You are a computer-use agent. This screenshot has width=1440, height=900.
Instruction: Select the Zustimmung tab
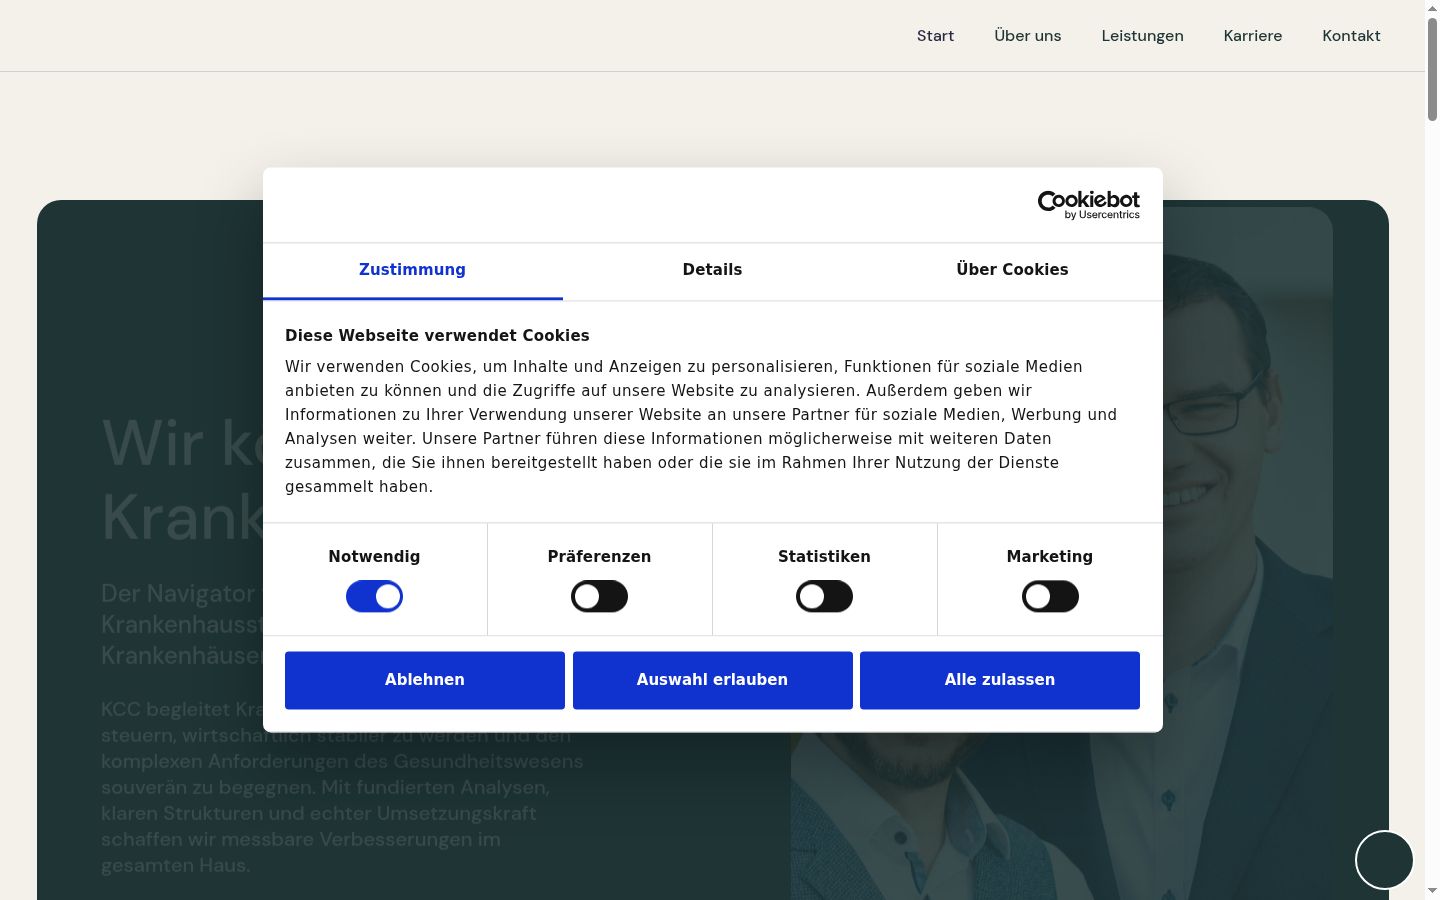[412, 270]
